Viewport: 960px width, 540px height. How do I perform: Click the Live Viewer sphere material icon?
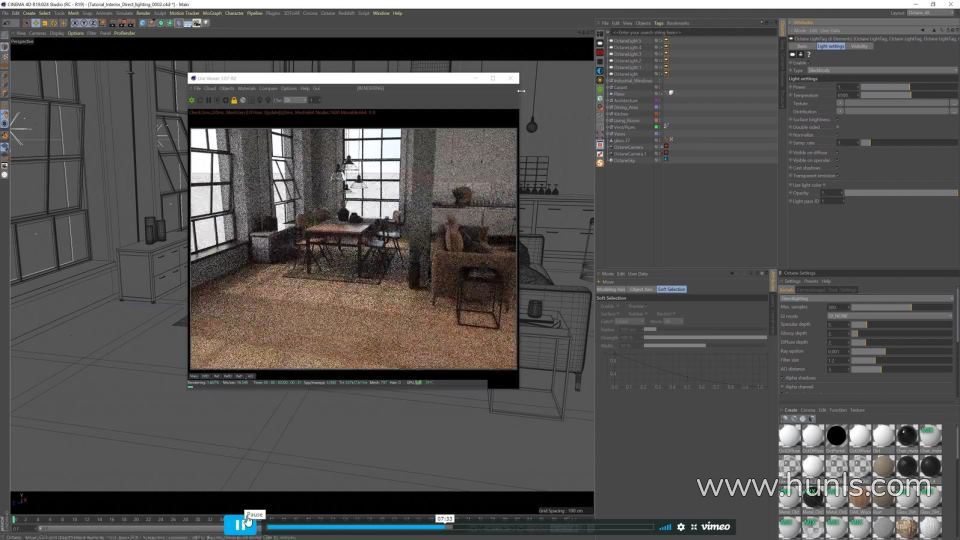tap(242, 100)
